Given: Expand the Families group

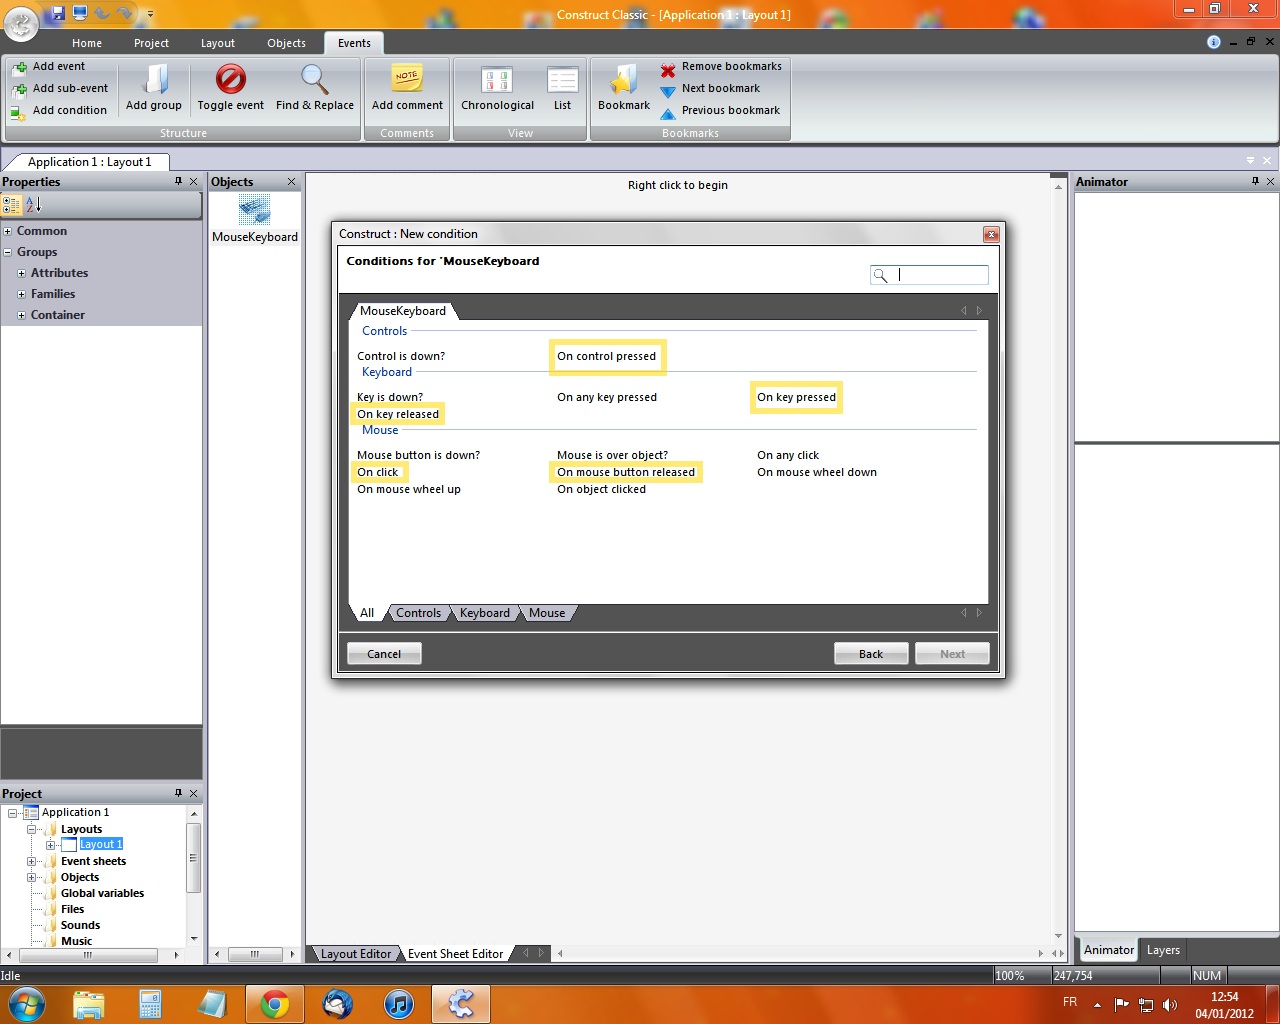Looking at the screenshot, I should (x=21, y=294).
